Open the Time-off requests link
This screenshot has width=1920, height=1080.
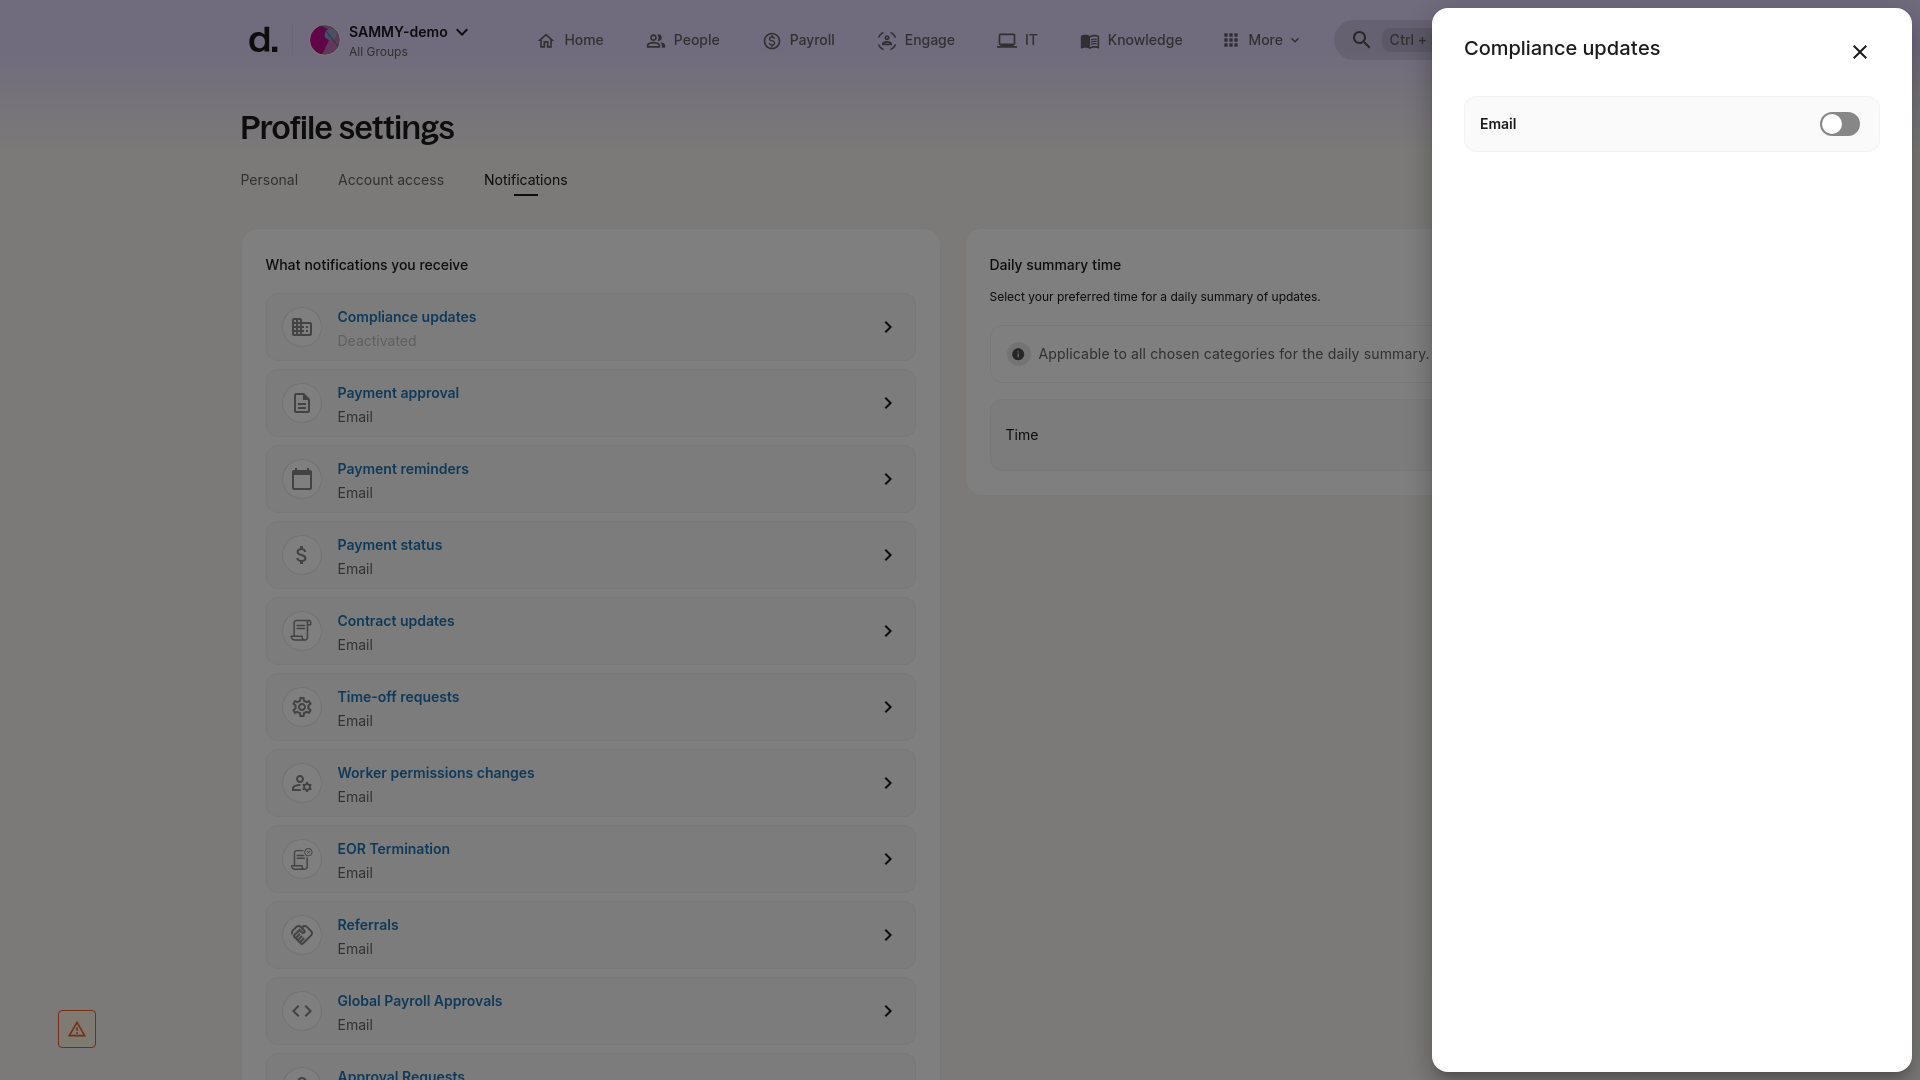click(x=398, y=697)
